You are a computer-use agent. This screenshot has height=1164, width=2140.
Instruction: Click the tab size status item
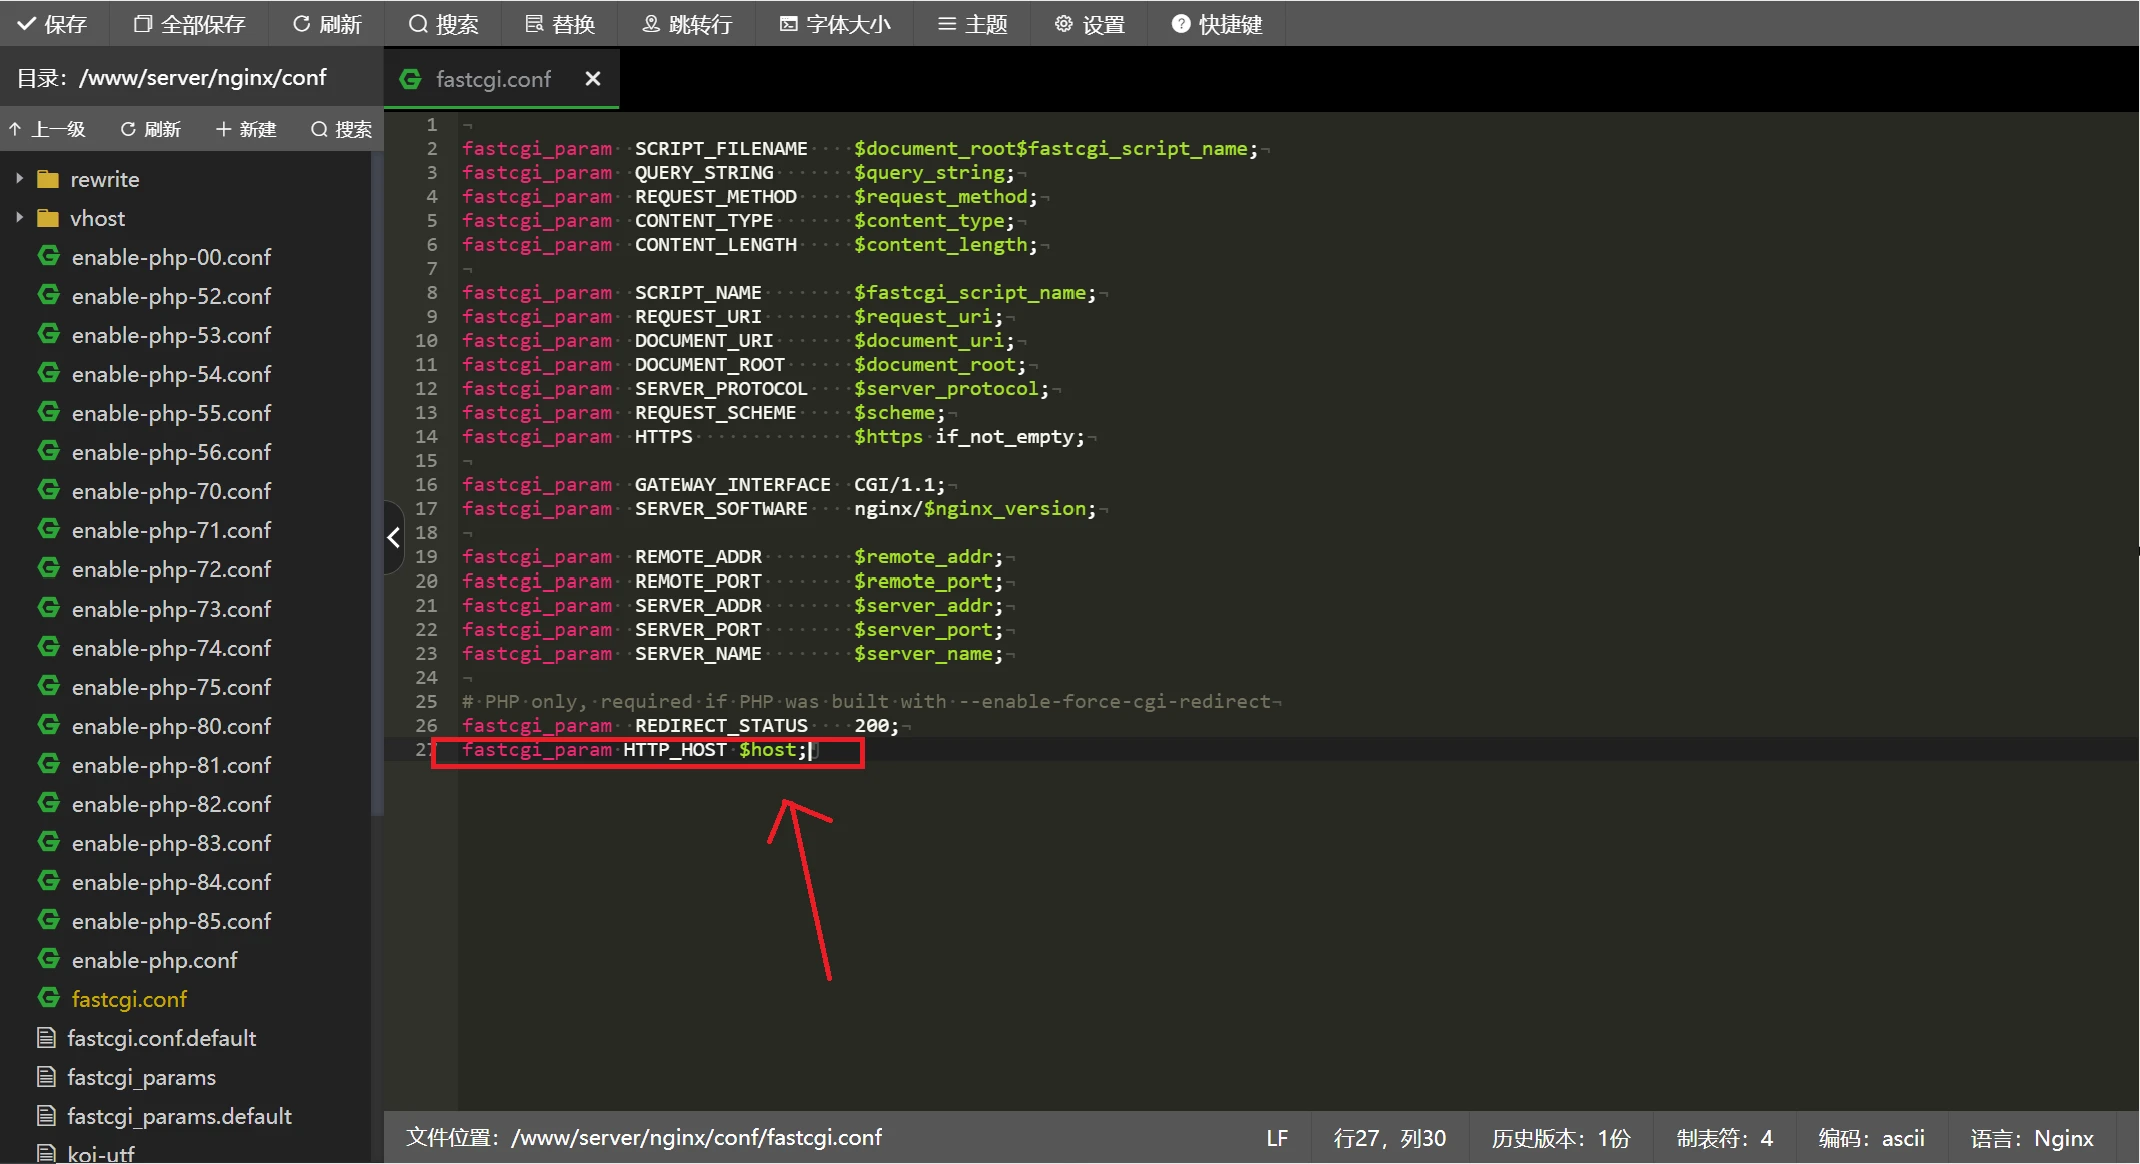point(1724,1138)
